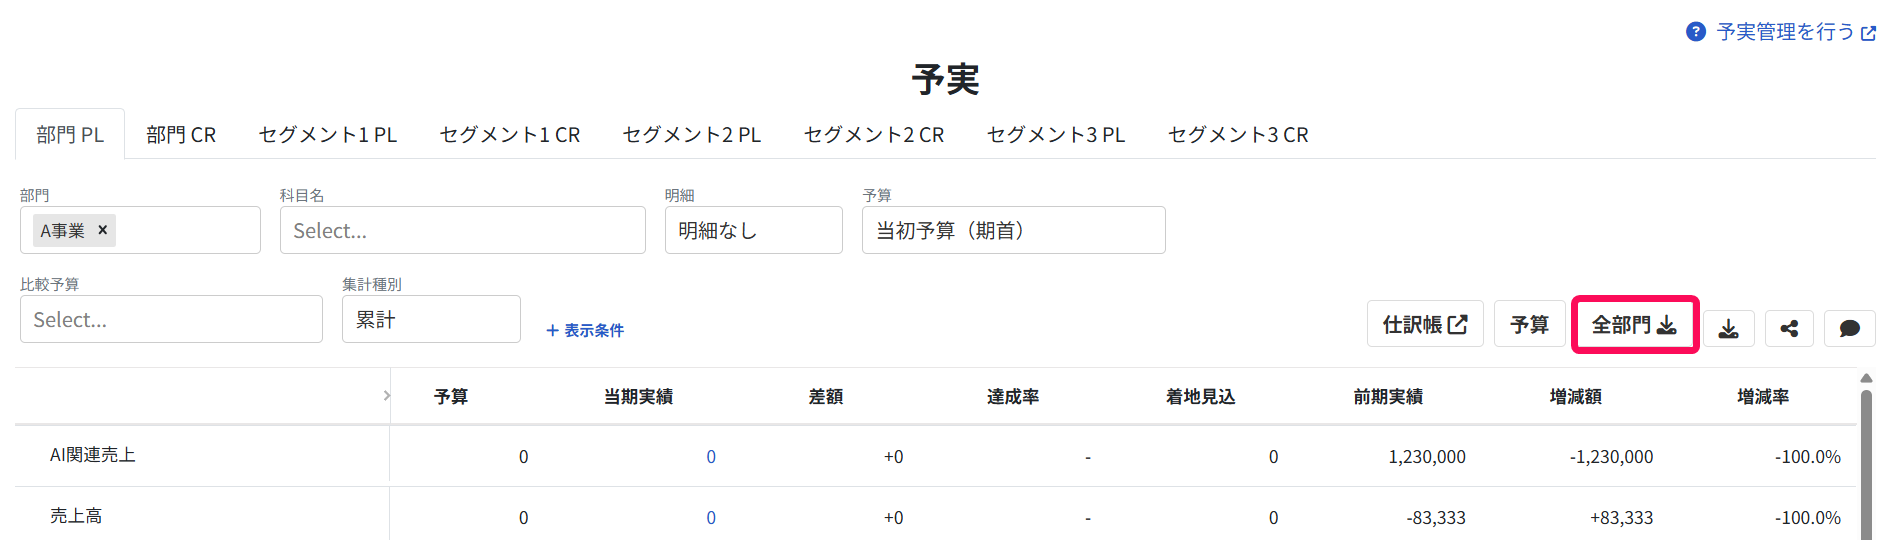
Task: Click the 予算 button in the toolbar
Action: coord(1530,324)
